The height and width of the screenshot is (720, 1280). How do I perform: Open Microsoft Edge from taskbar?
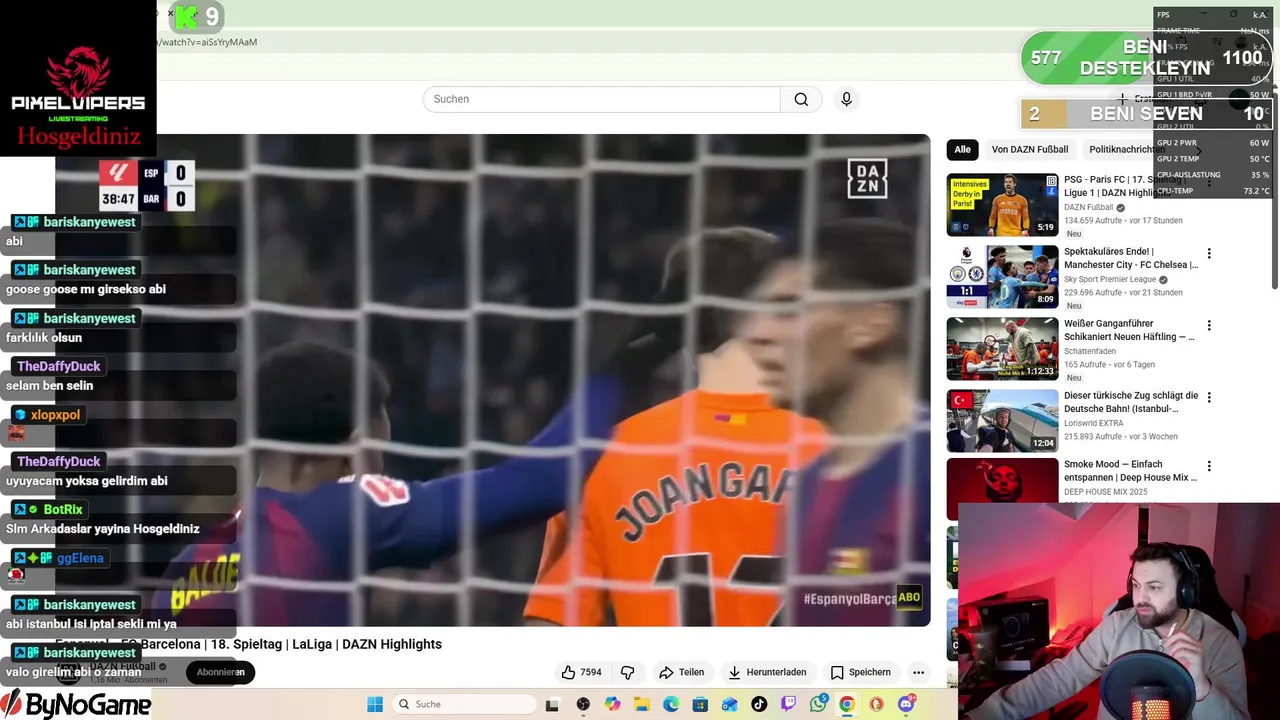pyautogui.click(x=671, y=704)
